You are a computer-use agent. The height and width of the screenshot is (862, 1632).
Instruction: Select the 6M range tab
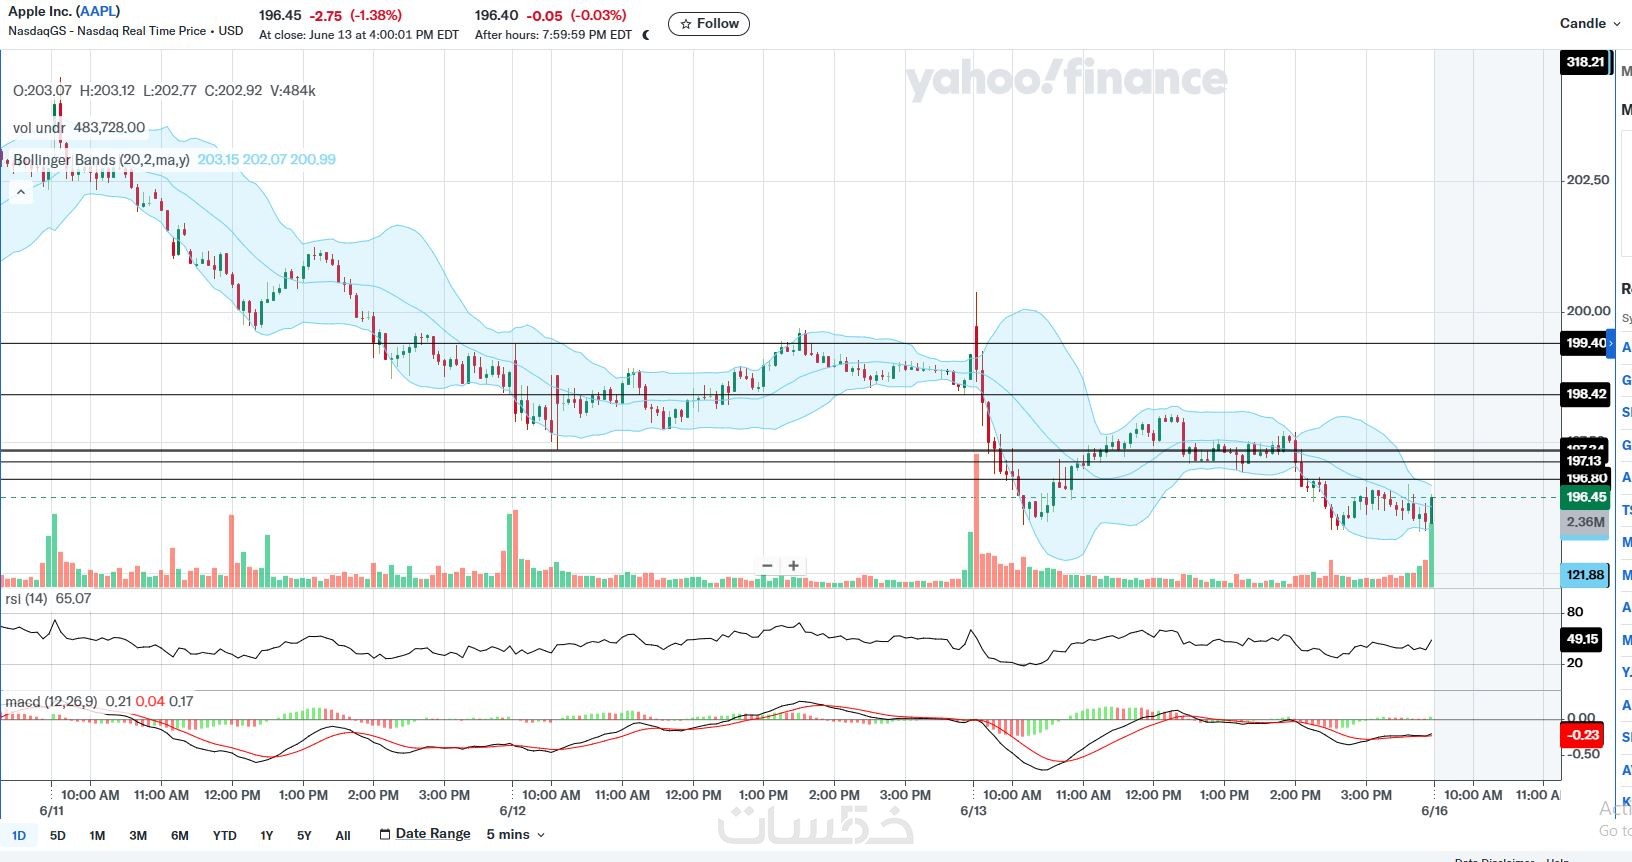coord(180,835)
